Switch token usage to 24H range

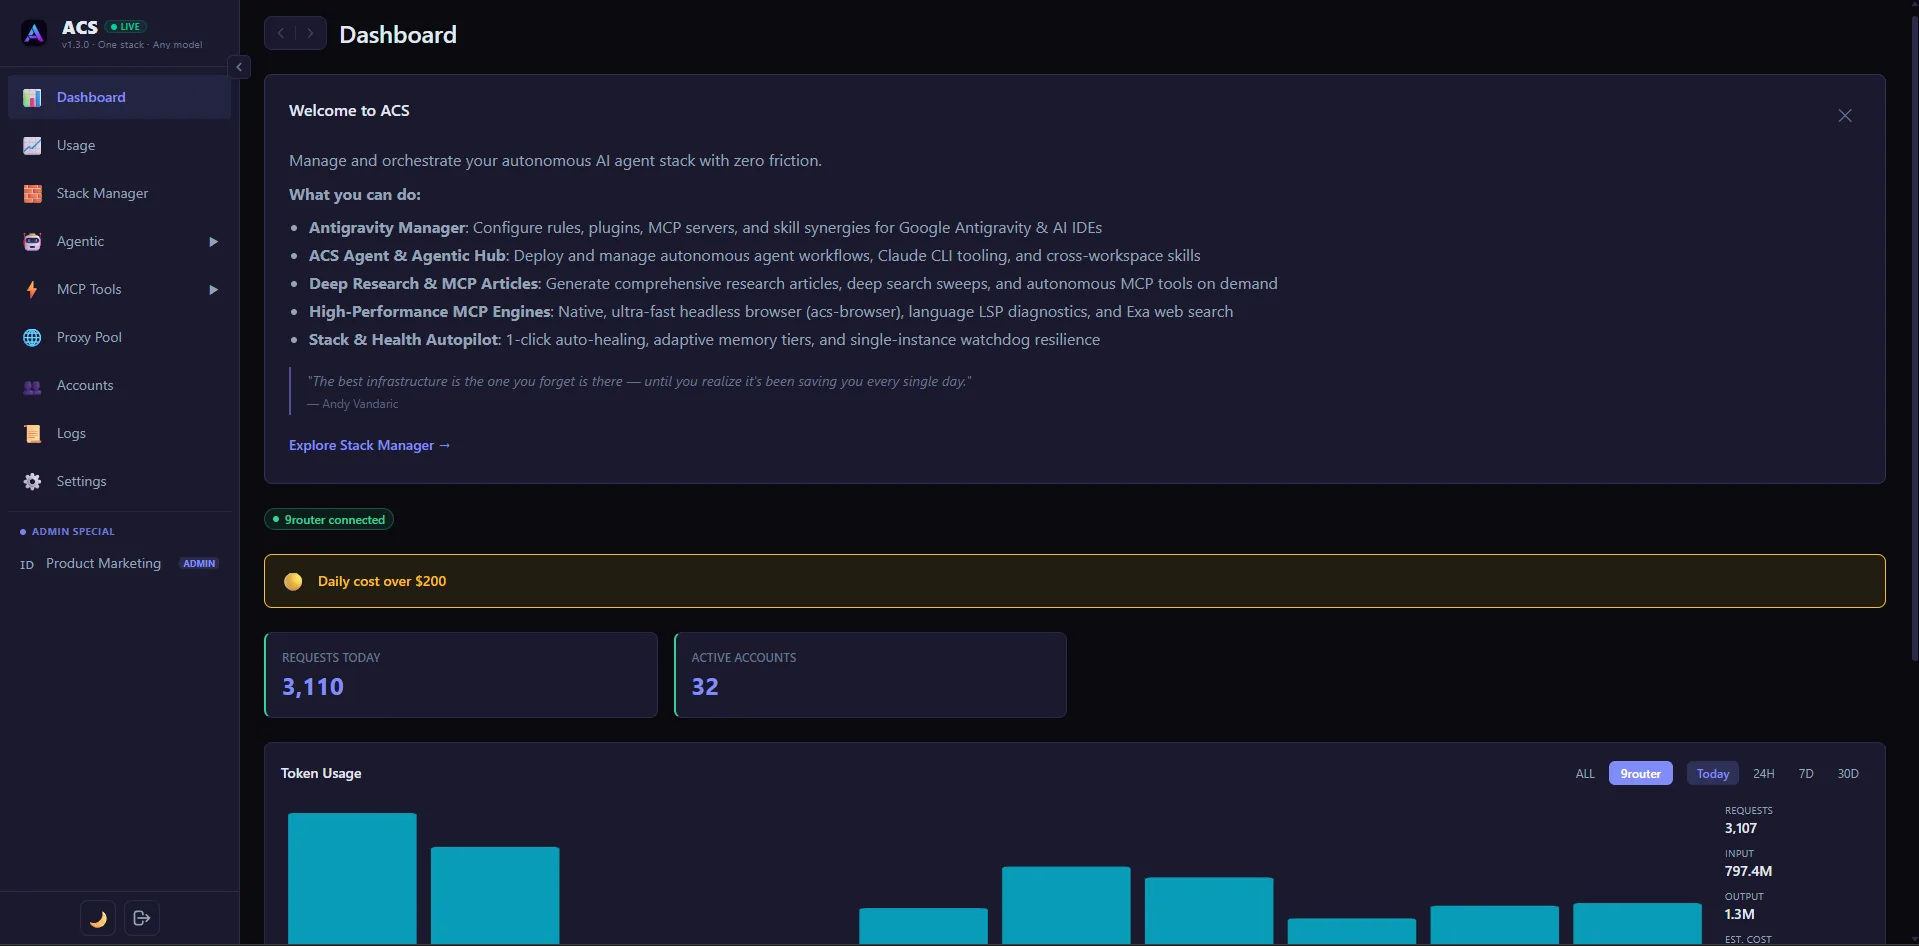[x=1764, y=774]
